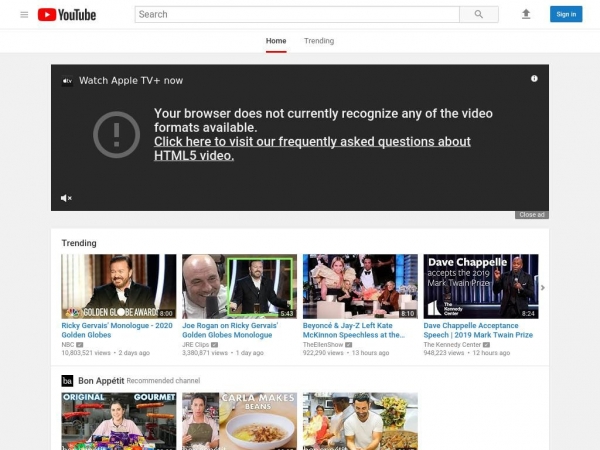Click the 10,803,521 views text
This screenshot has width=600, height=450.
(x=86, y=353)
